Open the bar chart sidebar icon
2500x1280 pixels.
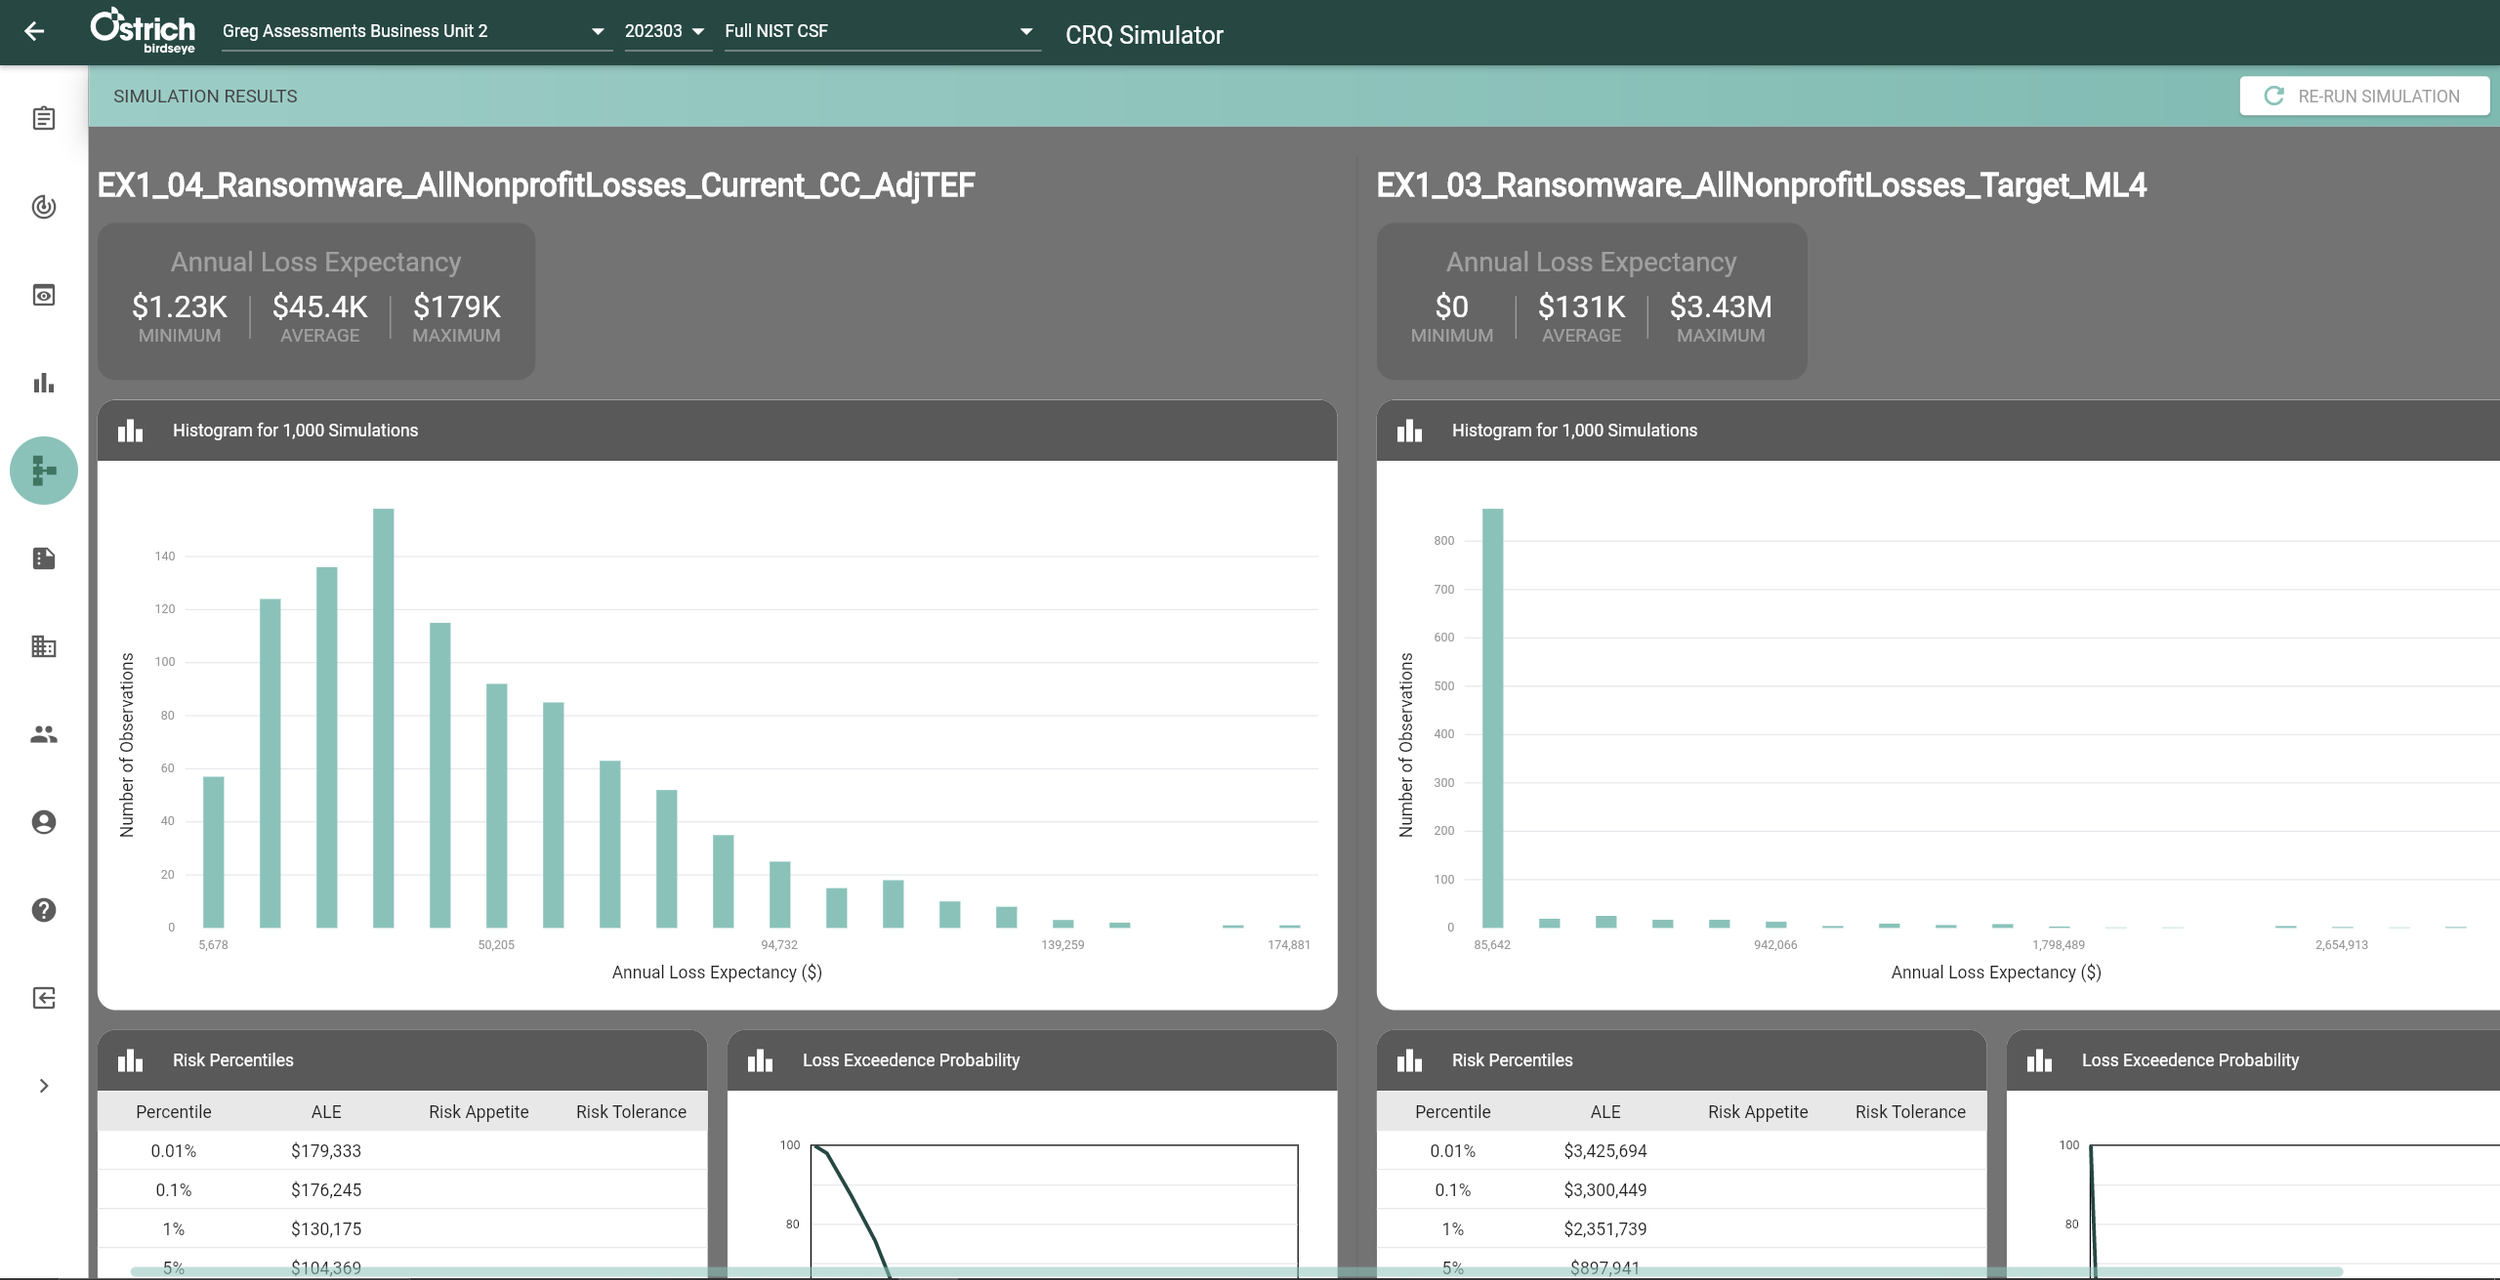pyautogui.click(x=44, y=383)
